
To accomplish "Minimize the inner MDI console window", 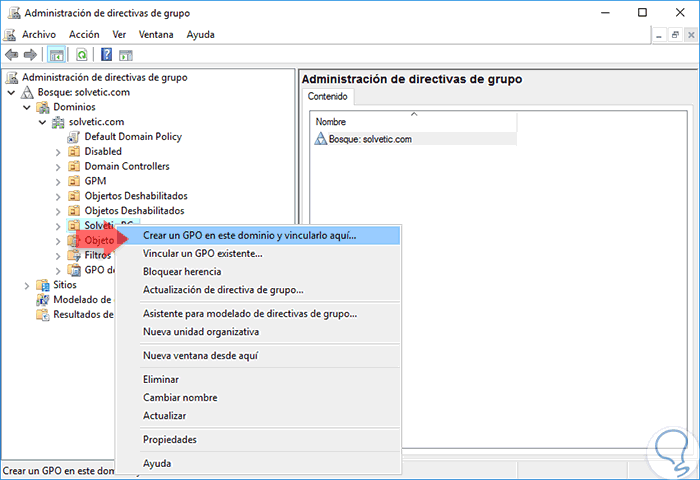I will pyautogui.click(x=659, y=35).
